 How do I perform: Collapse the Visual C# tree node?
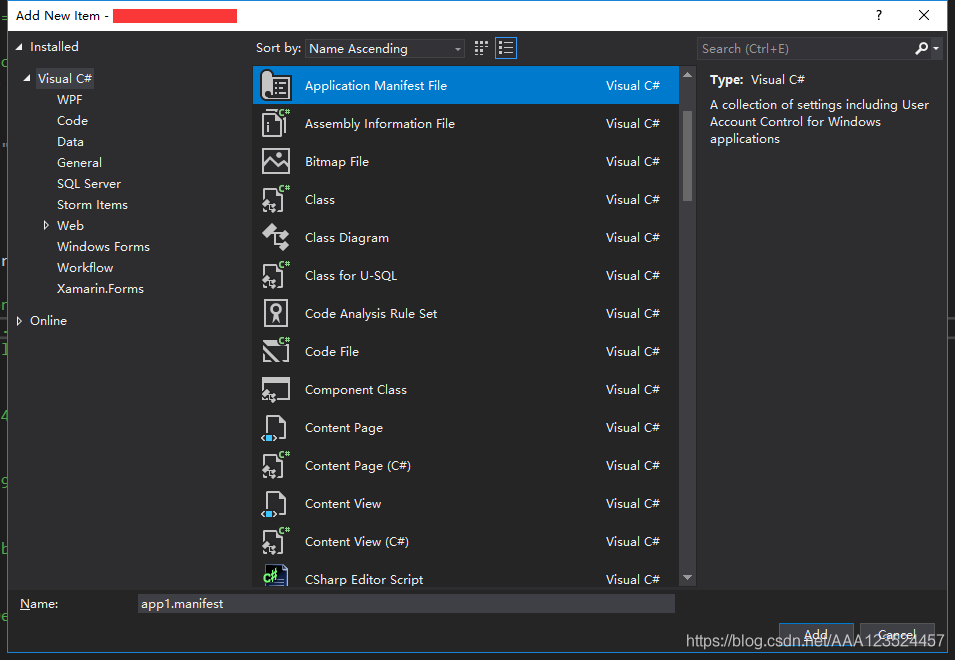point(27,78)
